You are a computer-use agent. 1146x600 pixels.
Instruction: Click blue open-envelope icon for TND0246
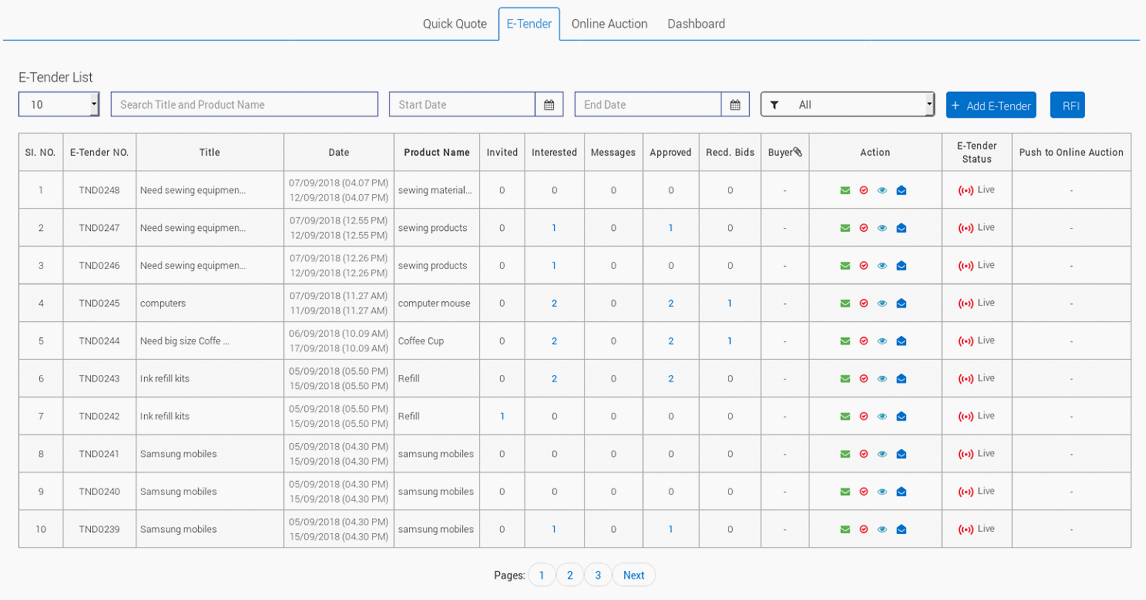pyautogui.click(x=901, y=265)
